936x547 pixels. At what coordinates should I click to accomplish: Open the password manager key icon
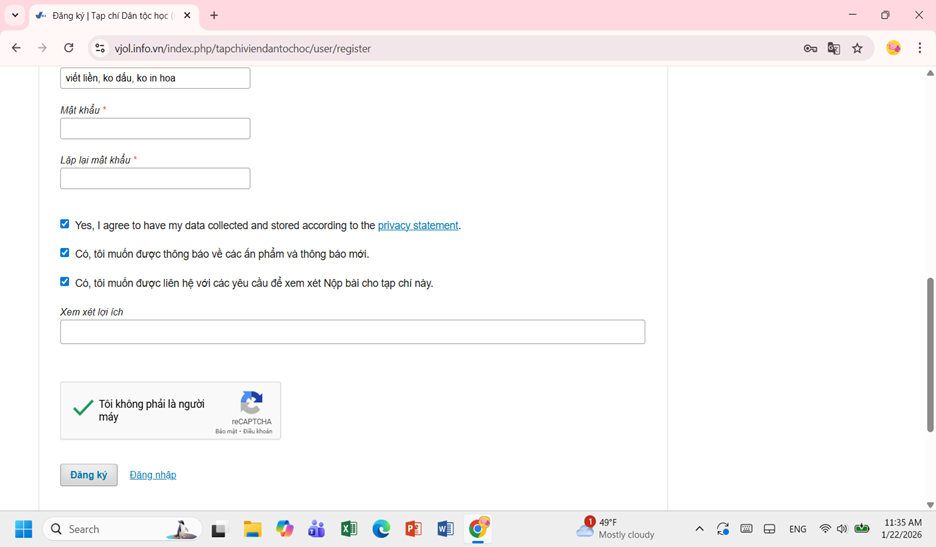tap(810, 48)
